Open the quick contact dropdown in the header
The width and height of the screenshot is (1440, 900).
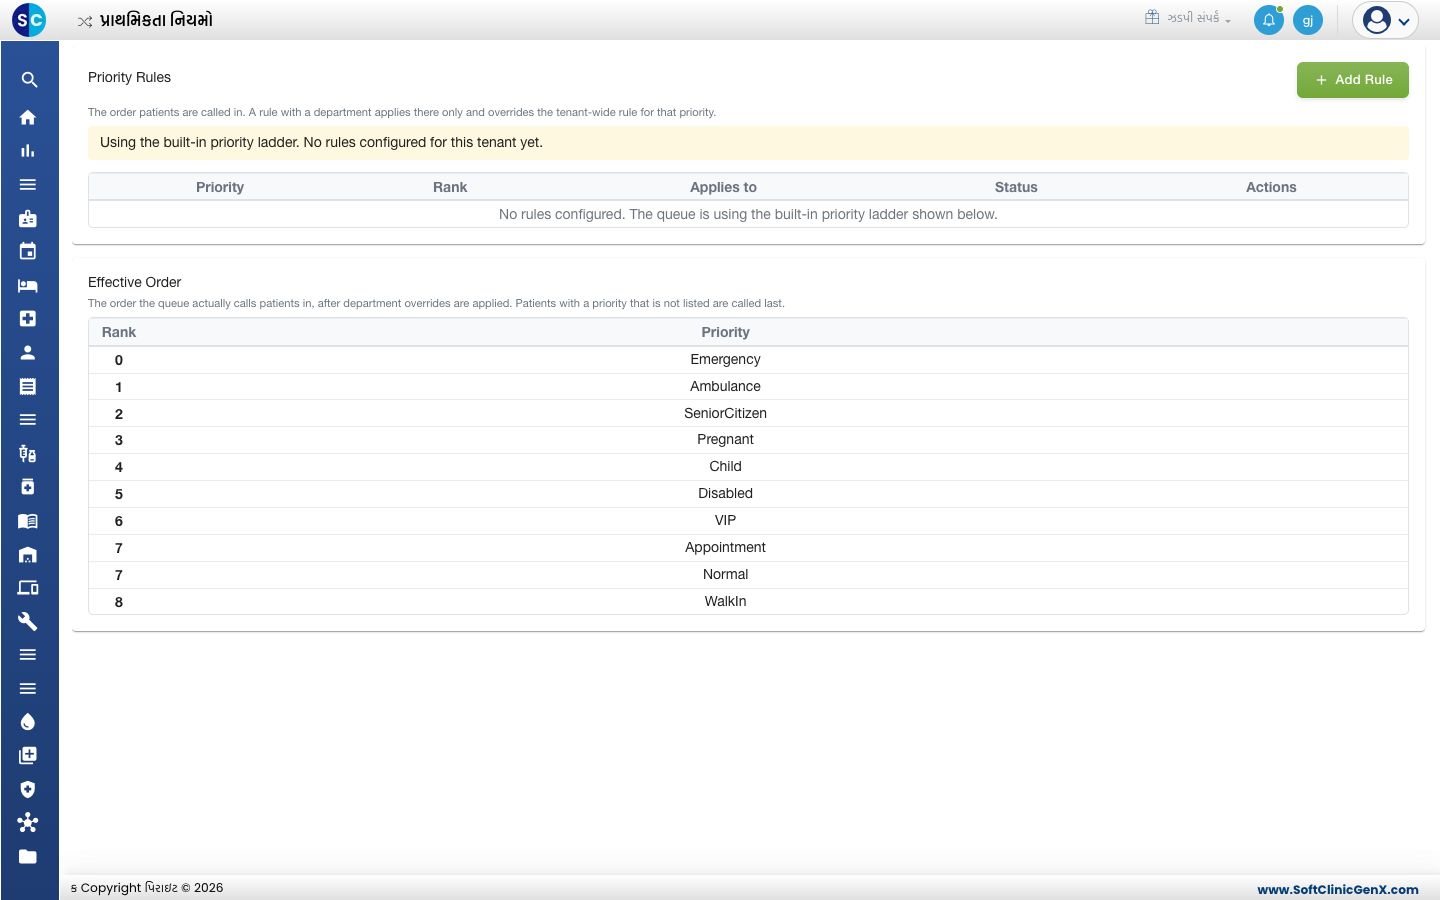(x=1188, y=18)
